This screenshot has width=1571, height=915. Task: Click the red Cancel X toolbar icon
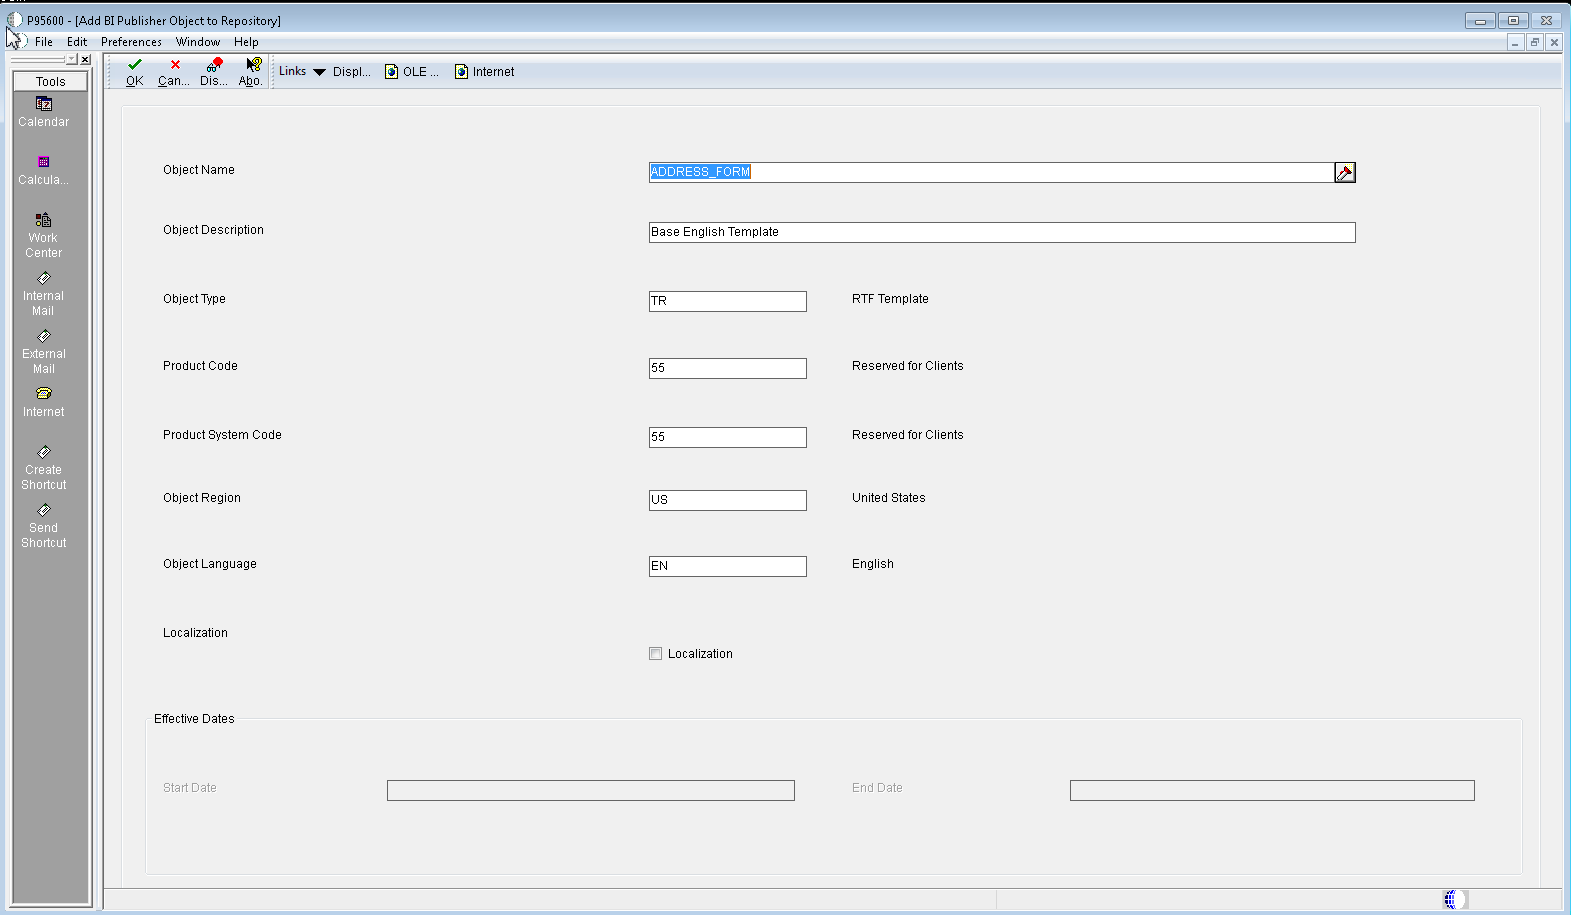coord(175,64)
